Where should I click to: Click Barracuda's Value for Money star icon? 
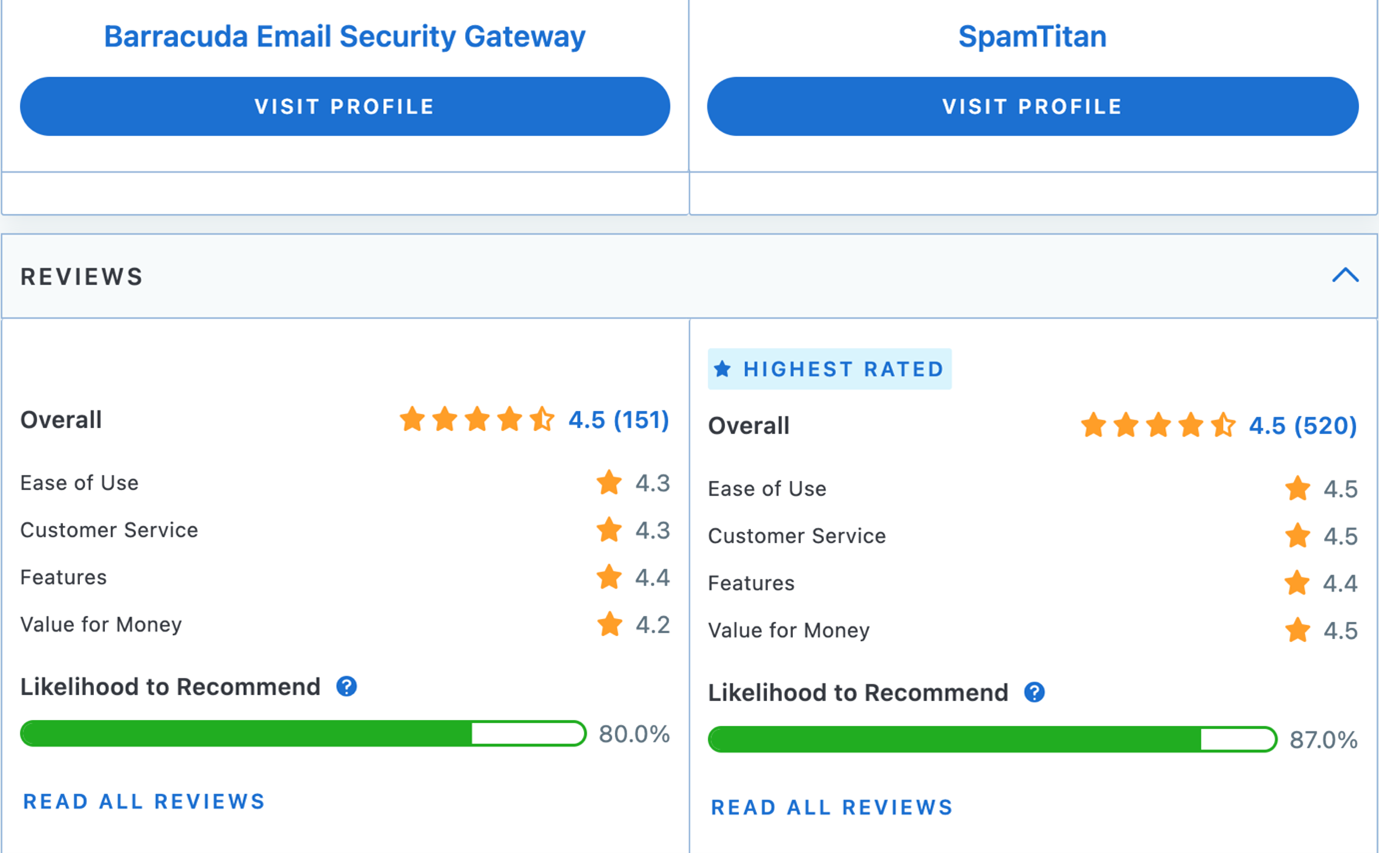coord(609,625)
